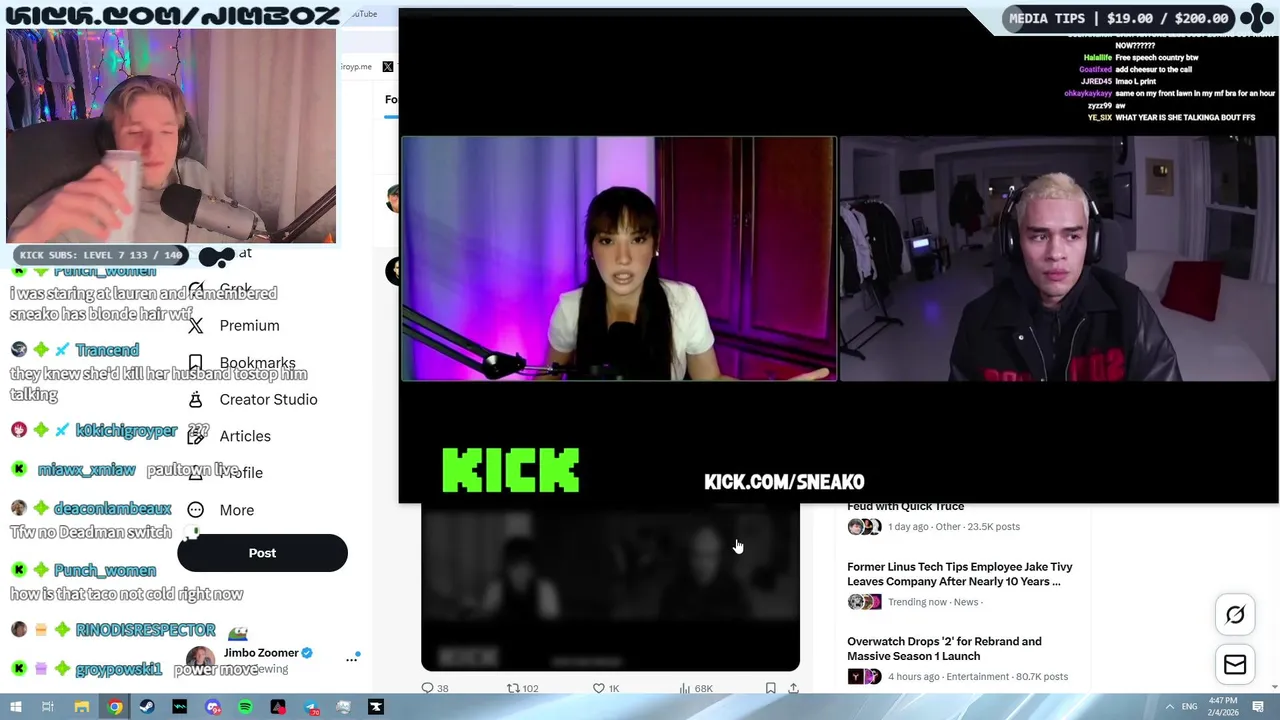The image size is (1280, 720).
Task: Click '1 day ago · Other · 23.5K posts'
Action: point(954,527)
